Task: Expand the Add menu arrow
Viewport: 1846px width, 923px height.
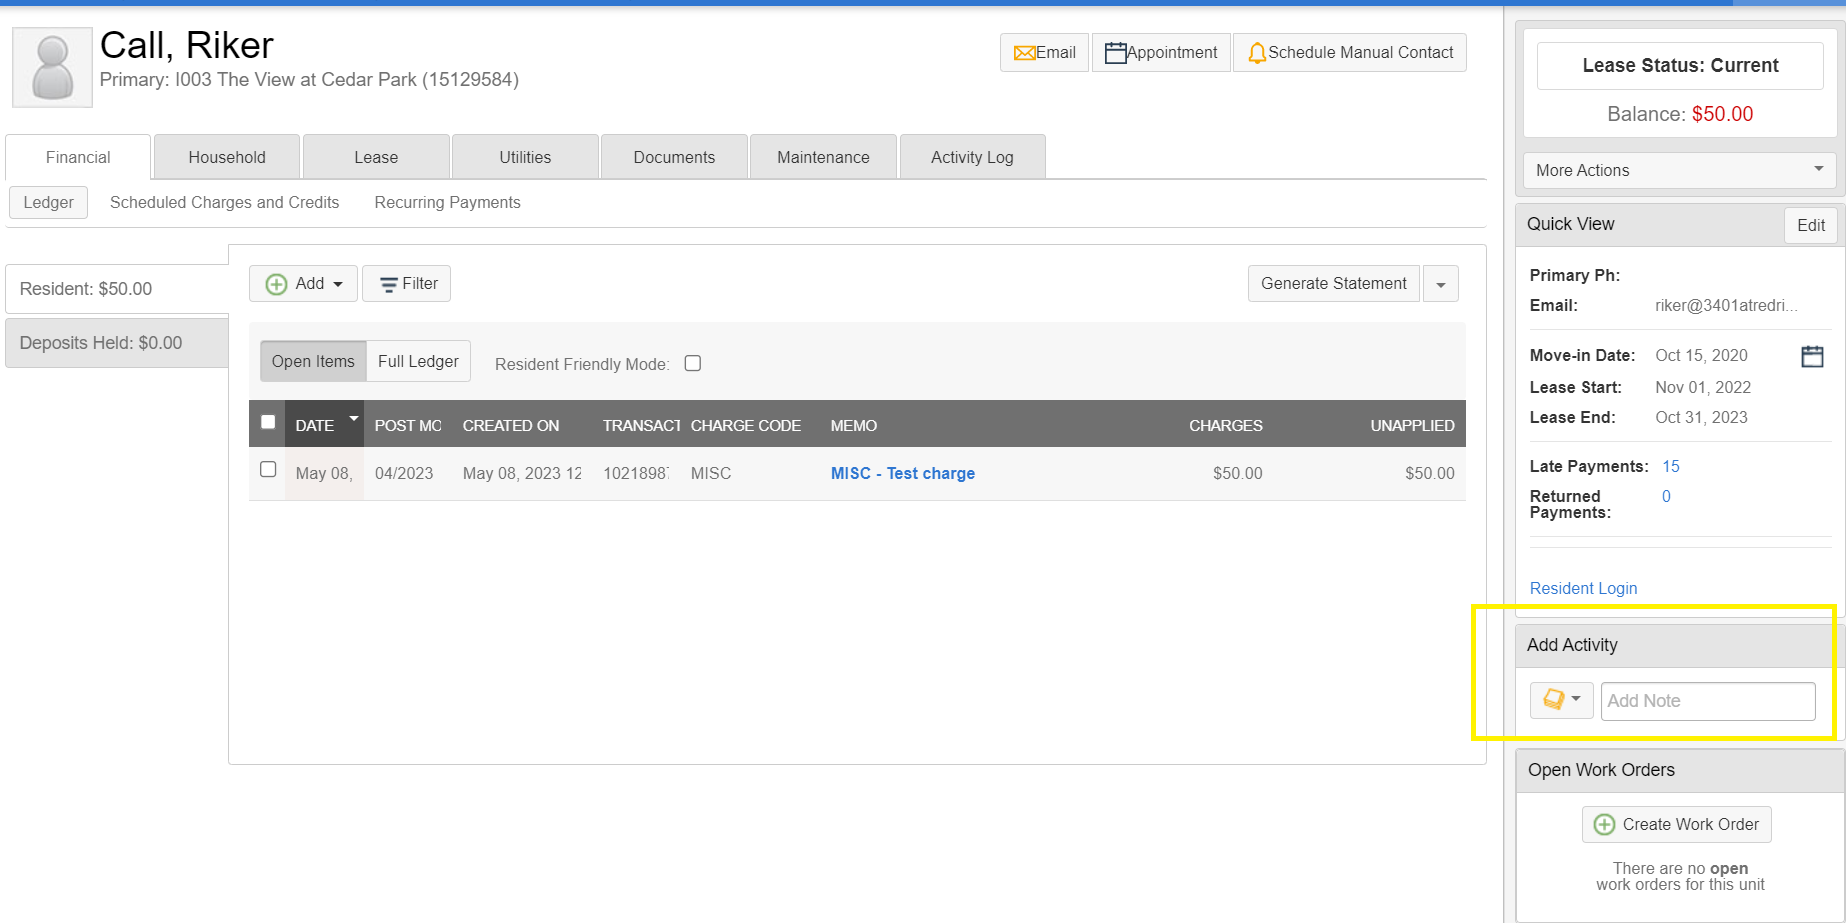Action: pyautogui.click(x=338, y=285)
